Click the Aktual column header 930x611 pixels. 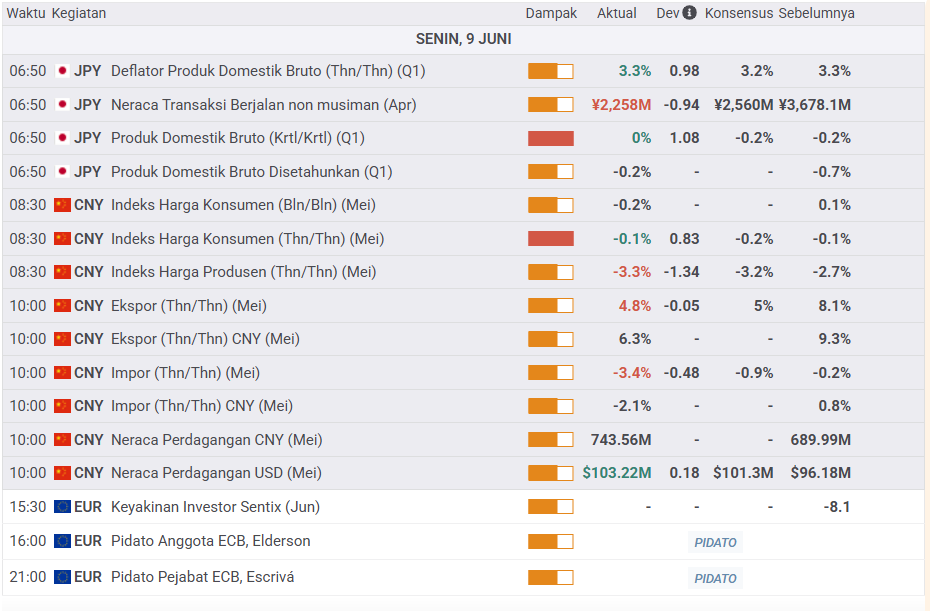(617, 13)
